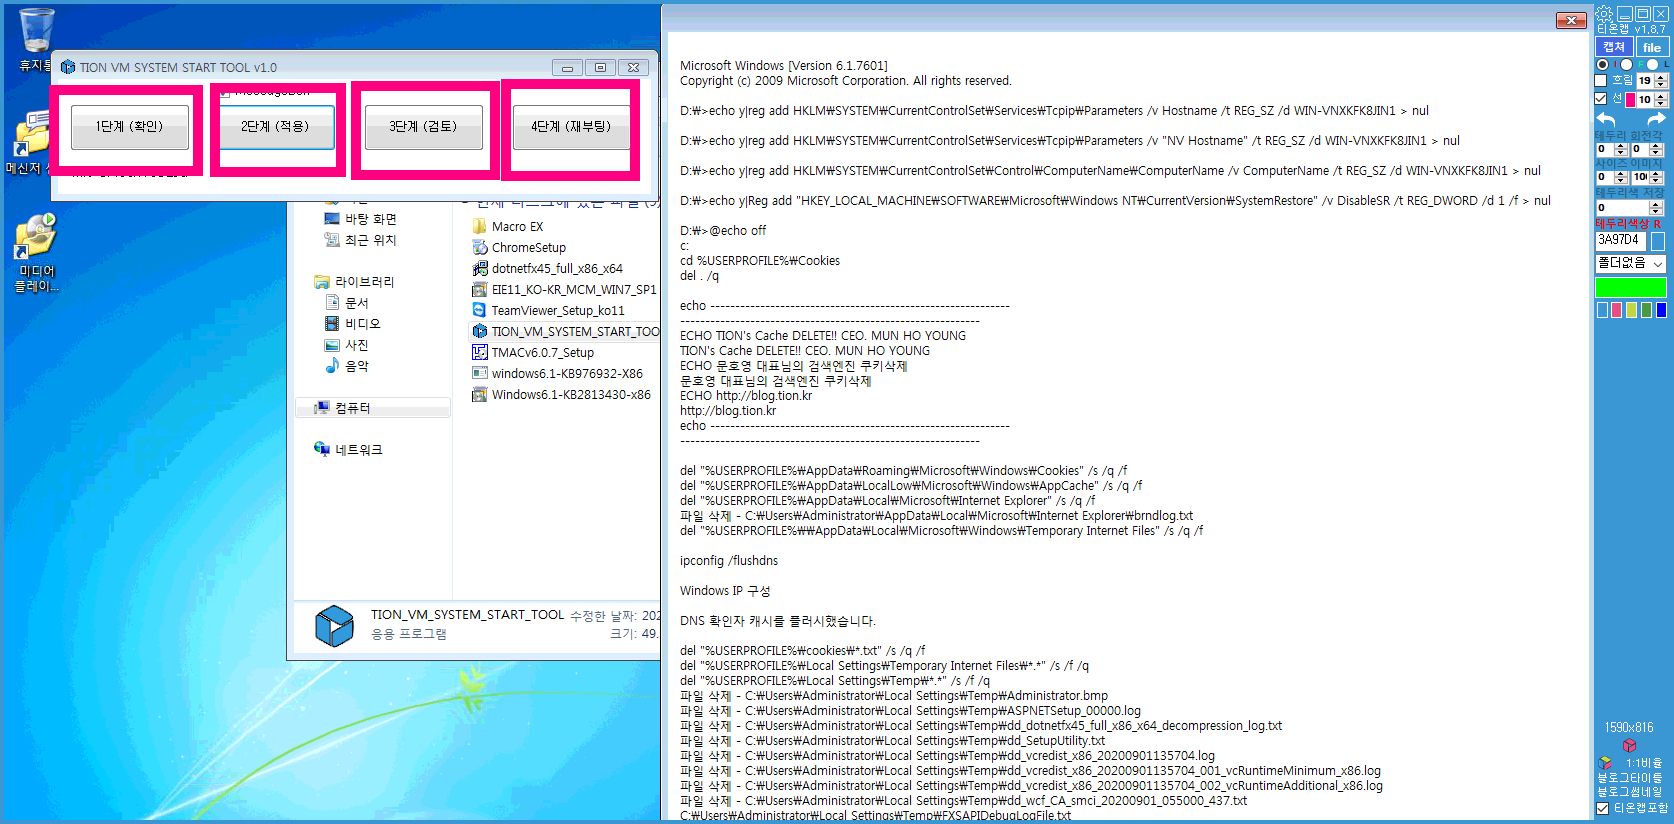1674x824 pixels.
Task: Open the 폴더없음 folder dropdown
Action: tap(1631, 263)
